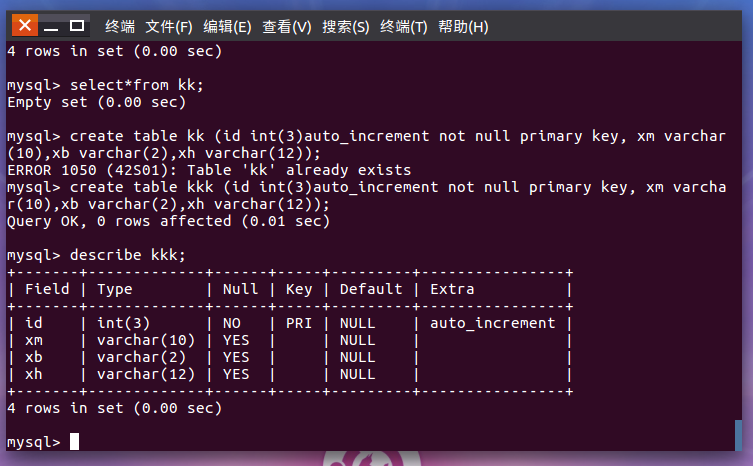Click the cursor at the mysql prompt
This screenshot has height=466, width=753.
[x=74, y=441]
